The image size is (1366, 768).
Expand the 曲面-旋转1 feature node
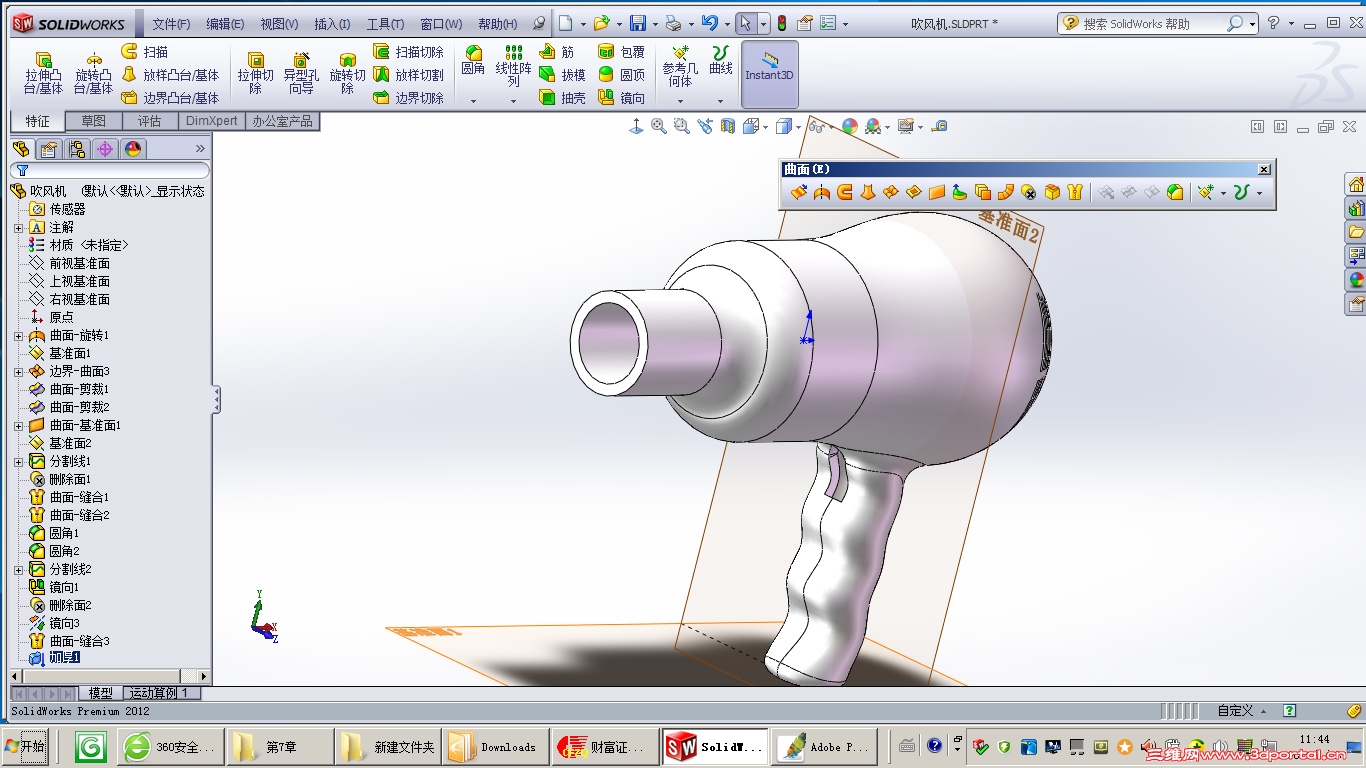19,336
